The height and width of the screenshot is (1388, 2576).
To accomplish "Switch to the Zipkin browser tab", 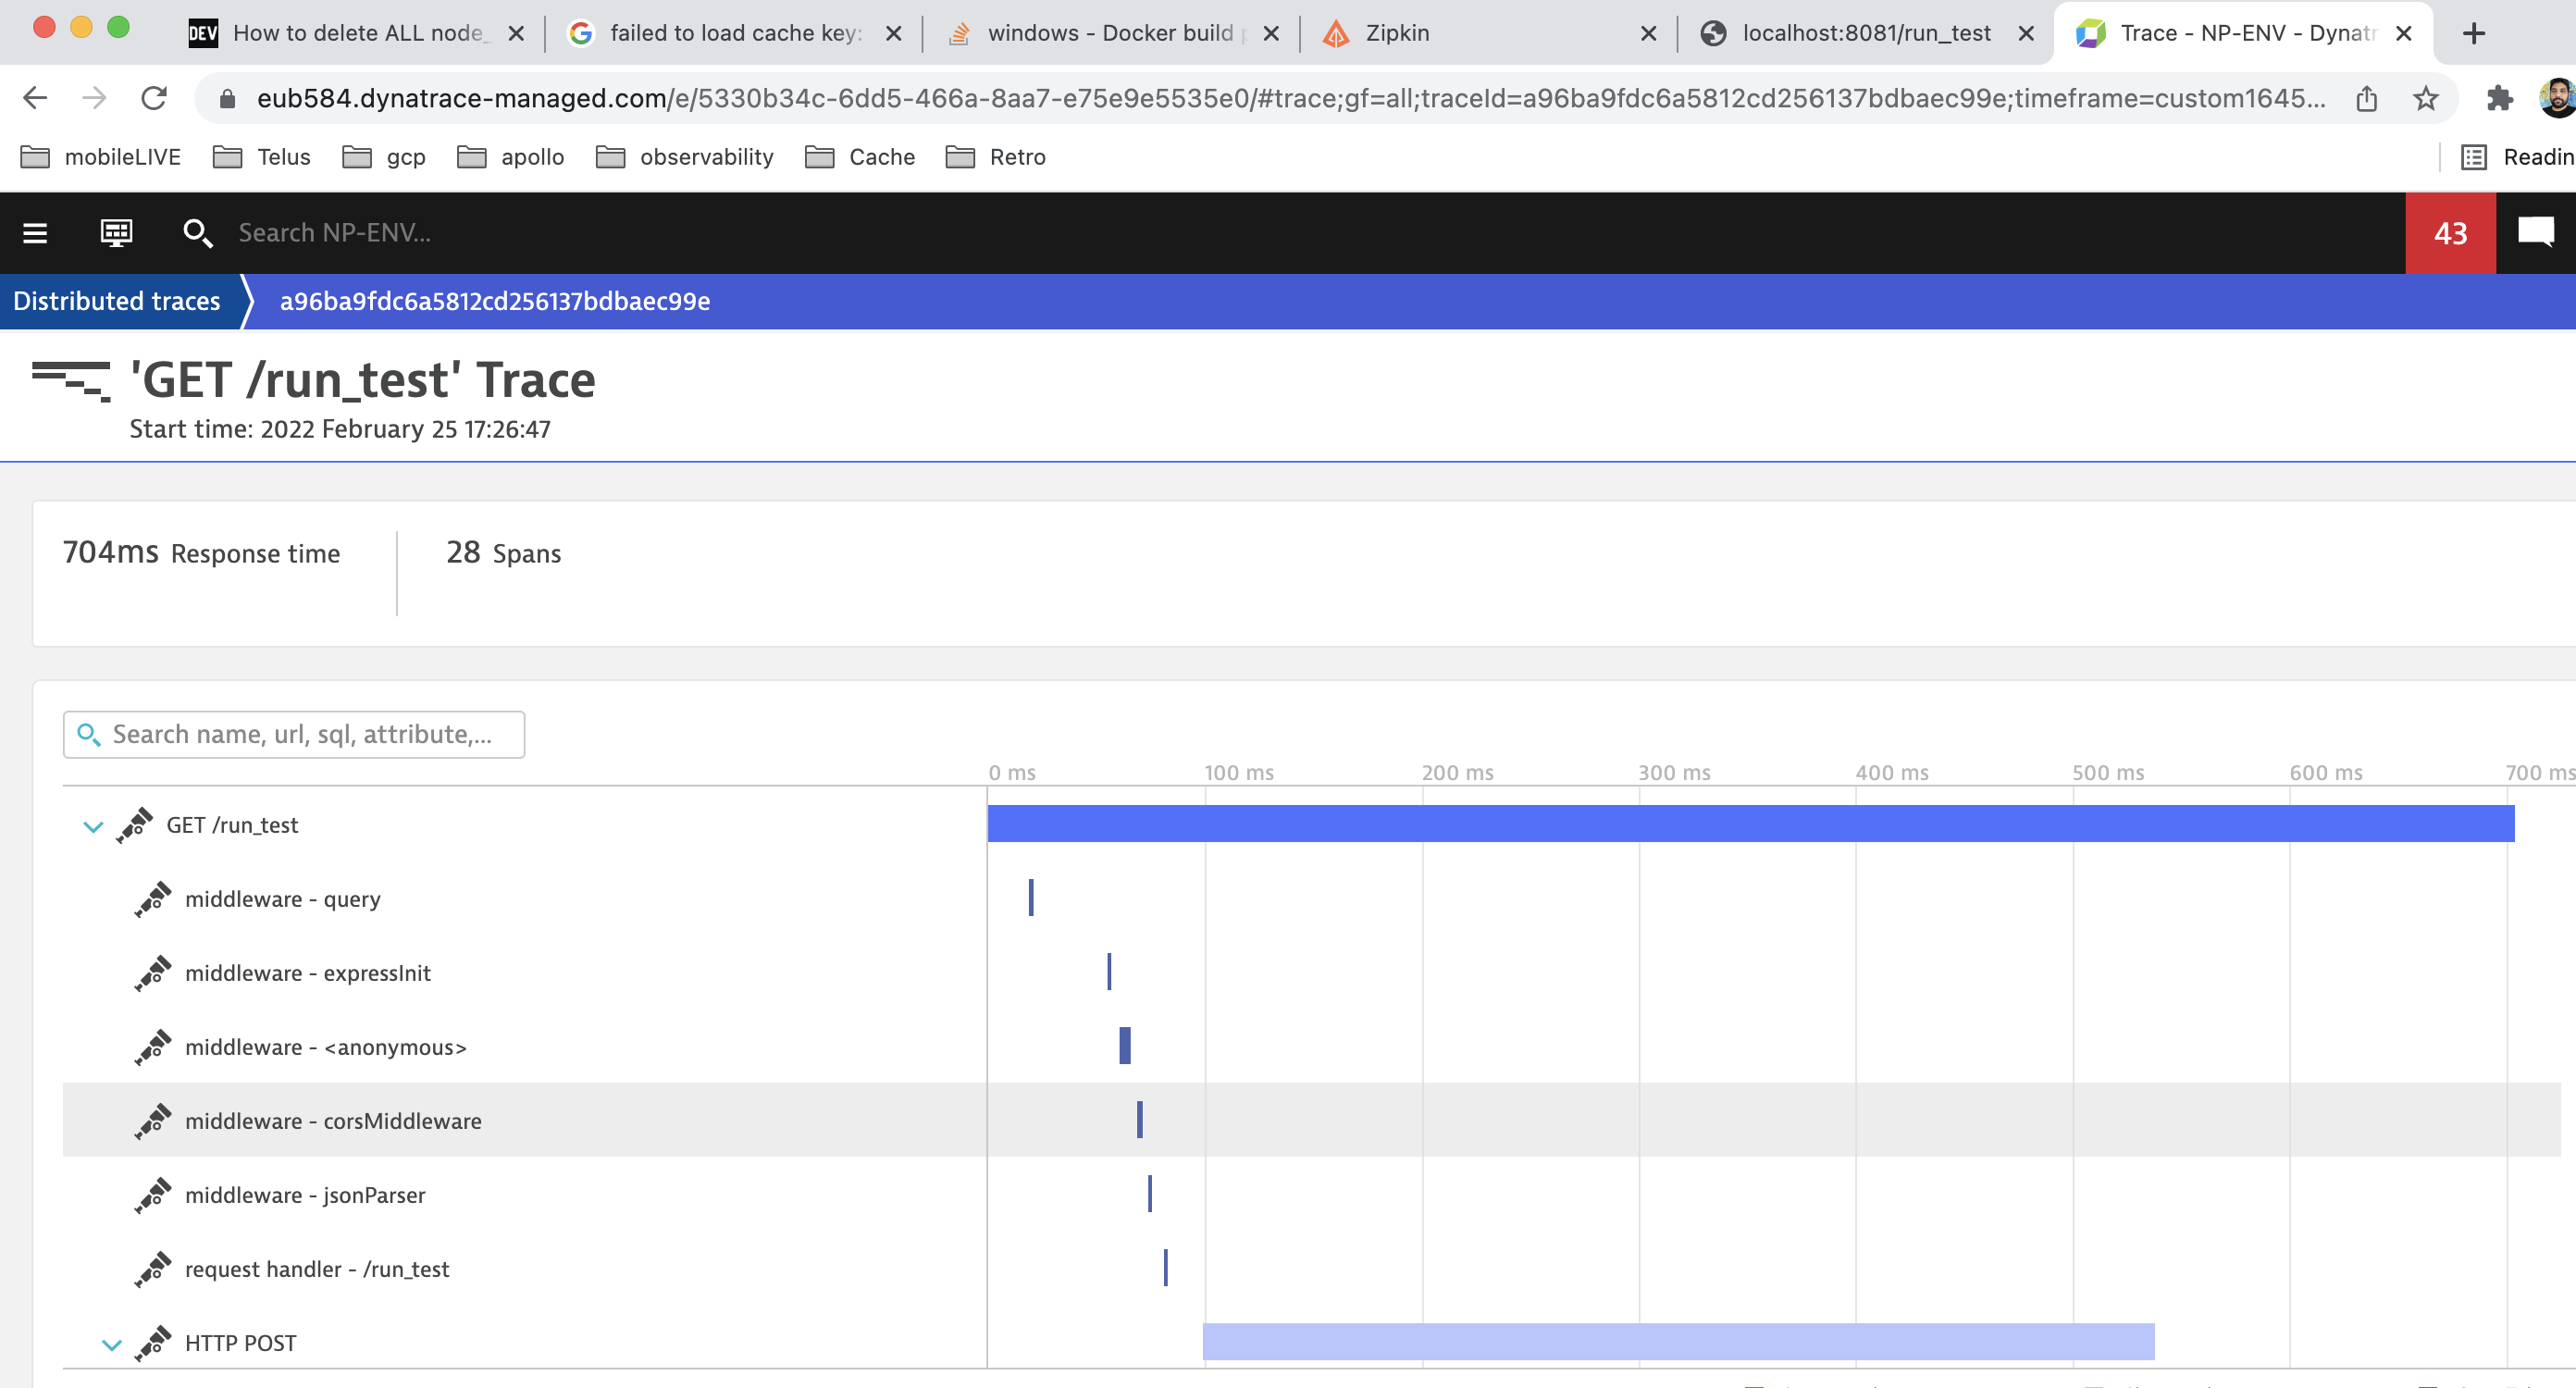I will tap(1396, 33).
